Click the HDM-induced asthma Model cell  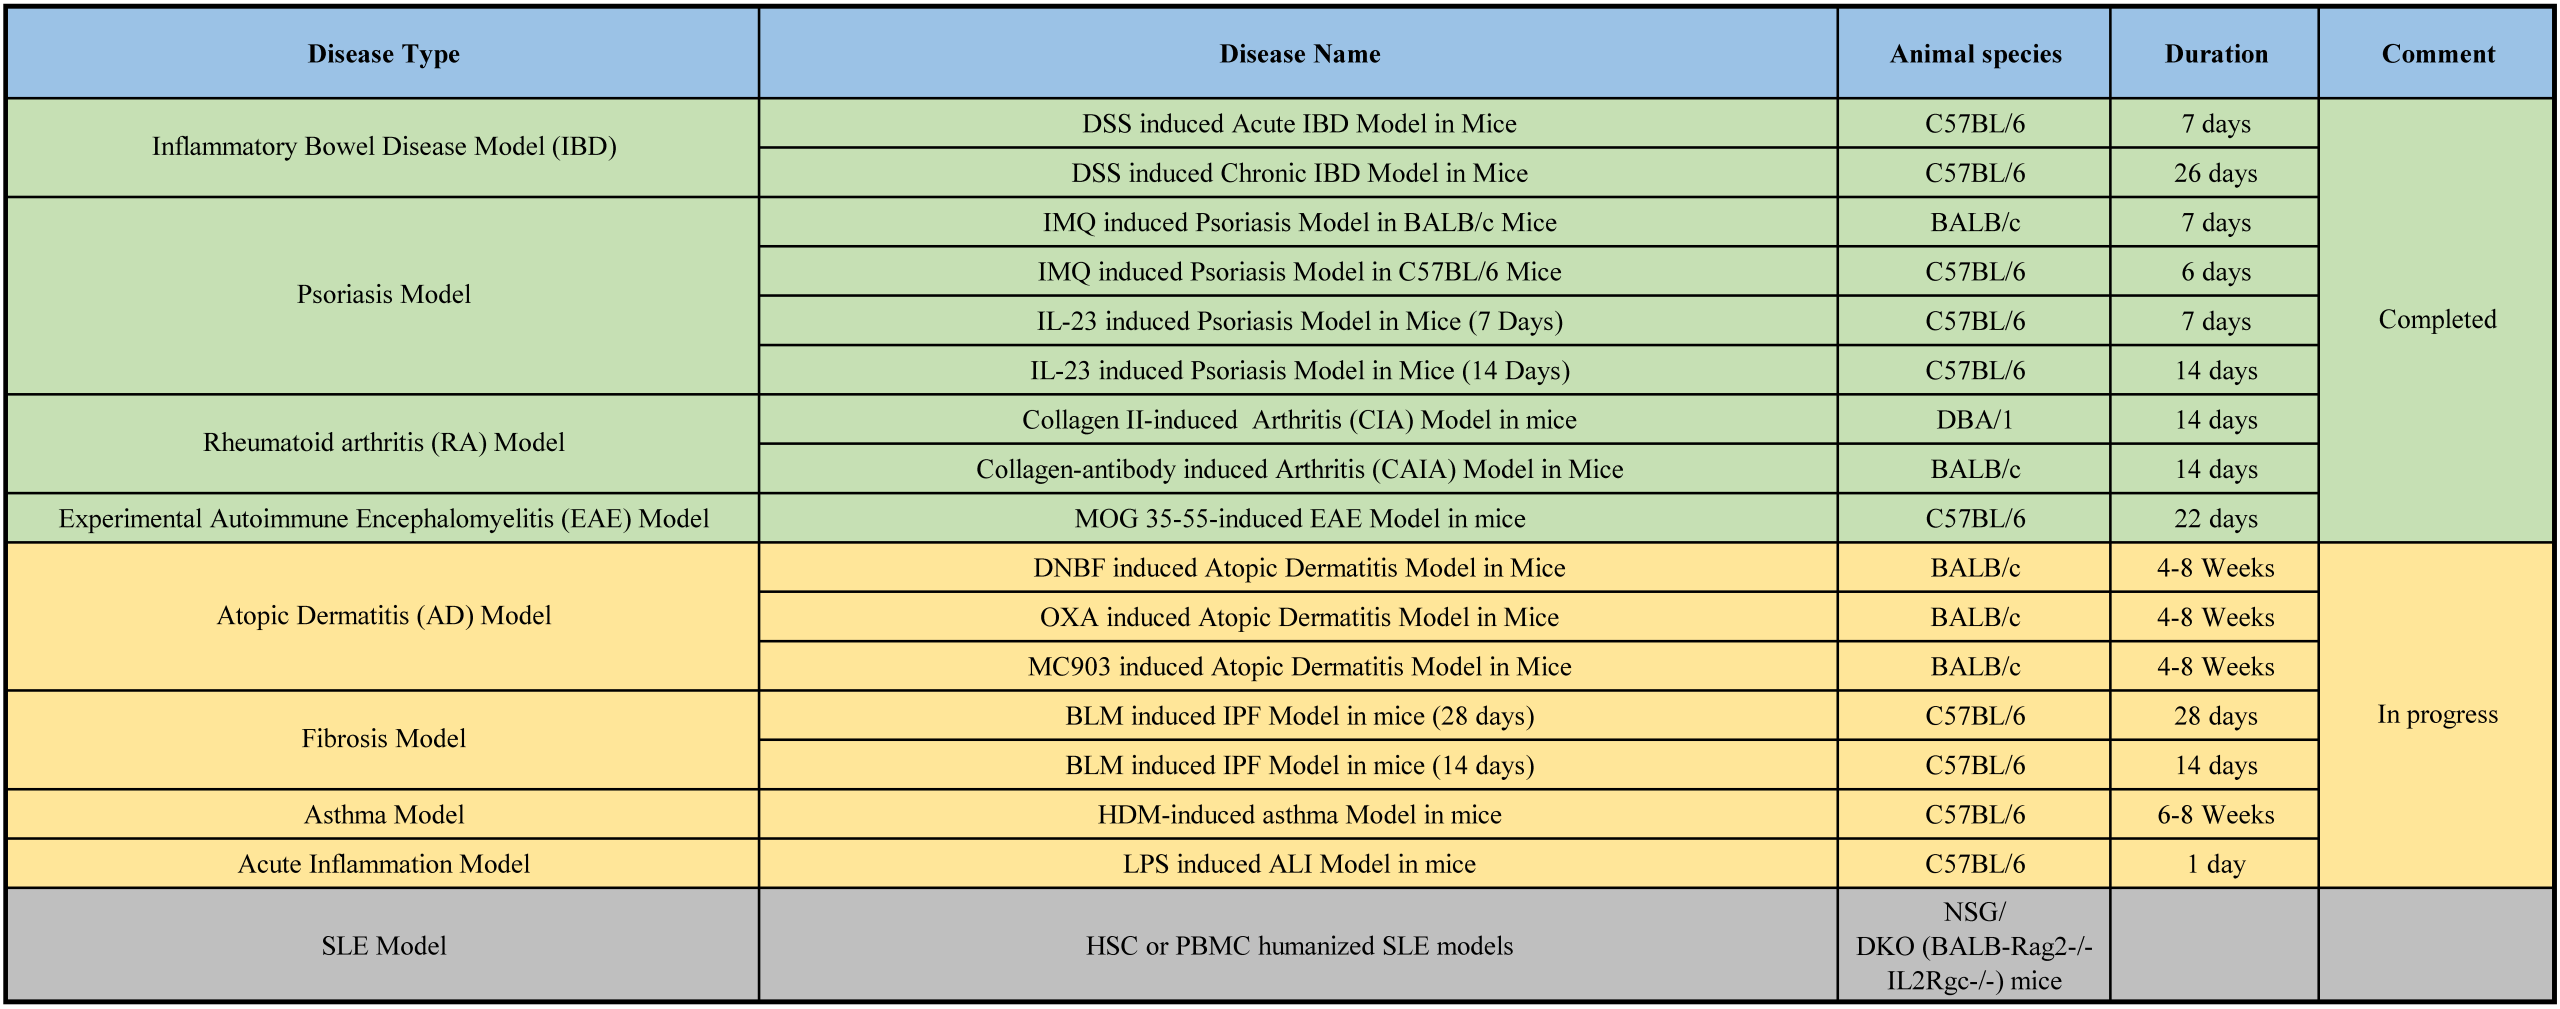(1298, 815)
